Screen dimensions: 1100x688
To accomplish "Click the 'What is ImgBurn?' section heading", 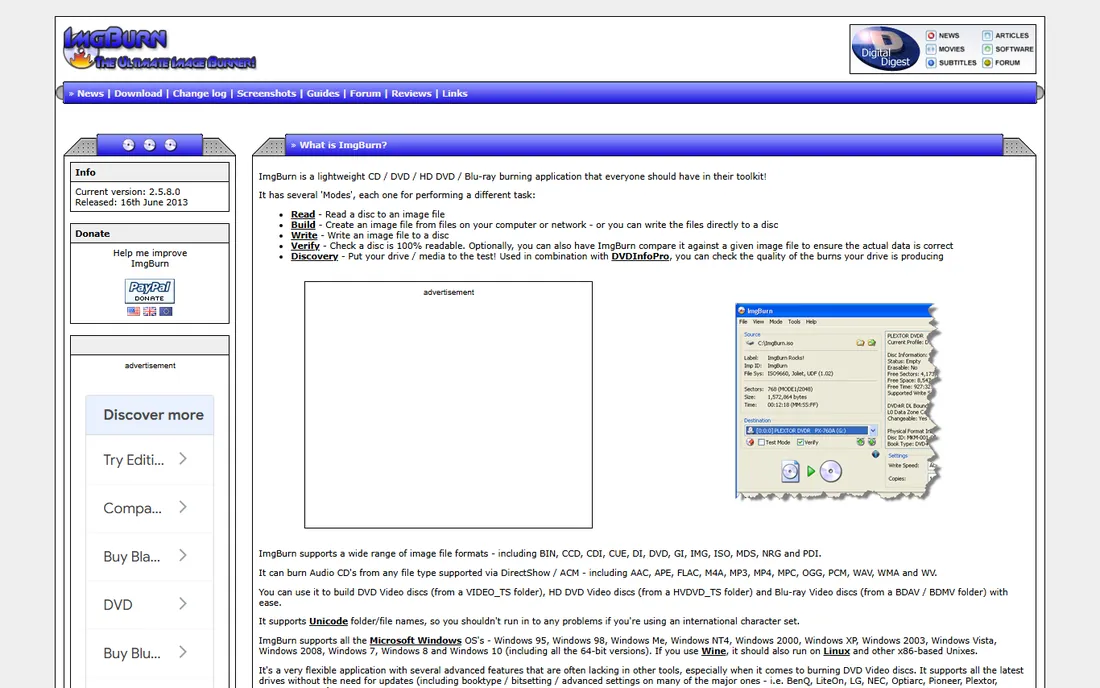I will pos(343,145).
